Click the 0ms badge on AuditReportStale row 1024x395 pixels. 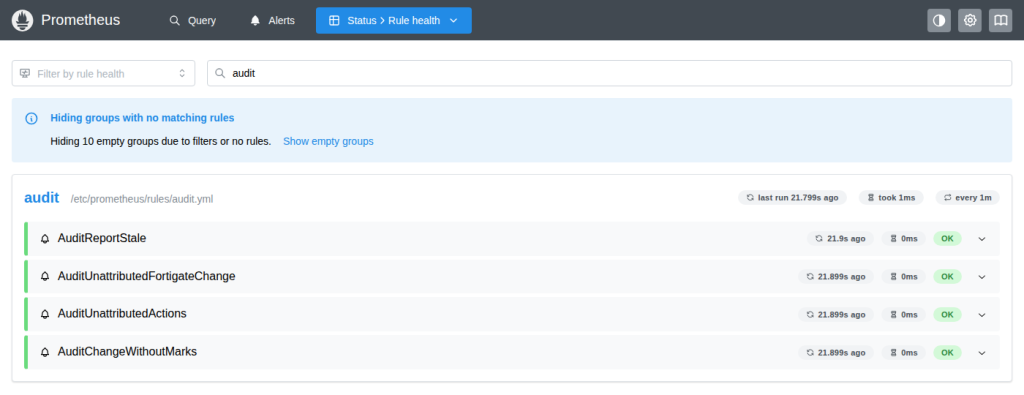coord(903,238)
